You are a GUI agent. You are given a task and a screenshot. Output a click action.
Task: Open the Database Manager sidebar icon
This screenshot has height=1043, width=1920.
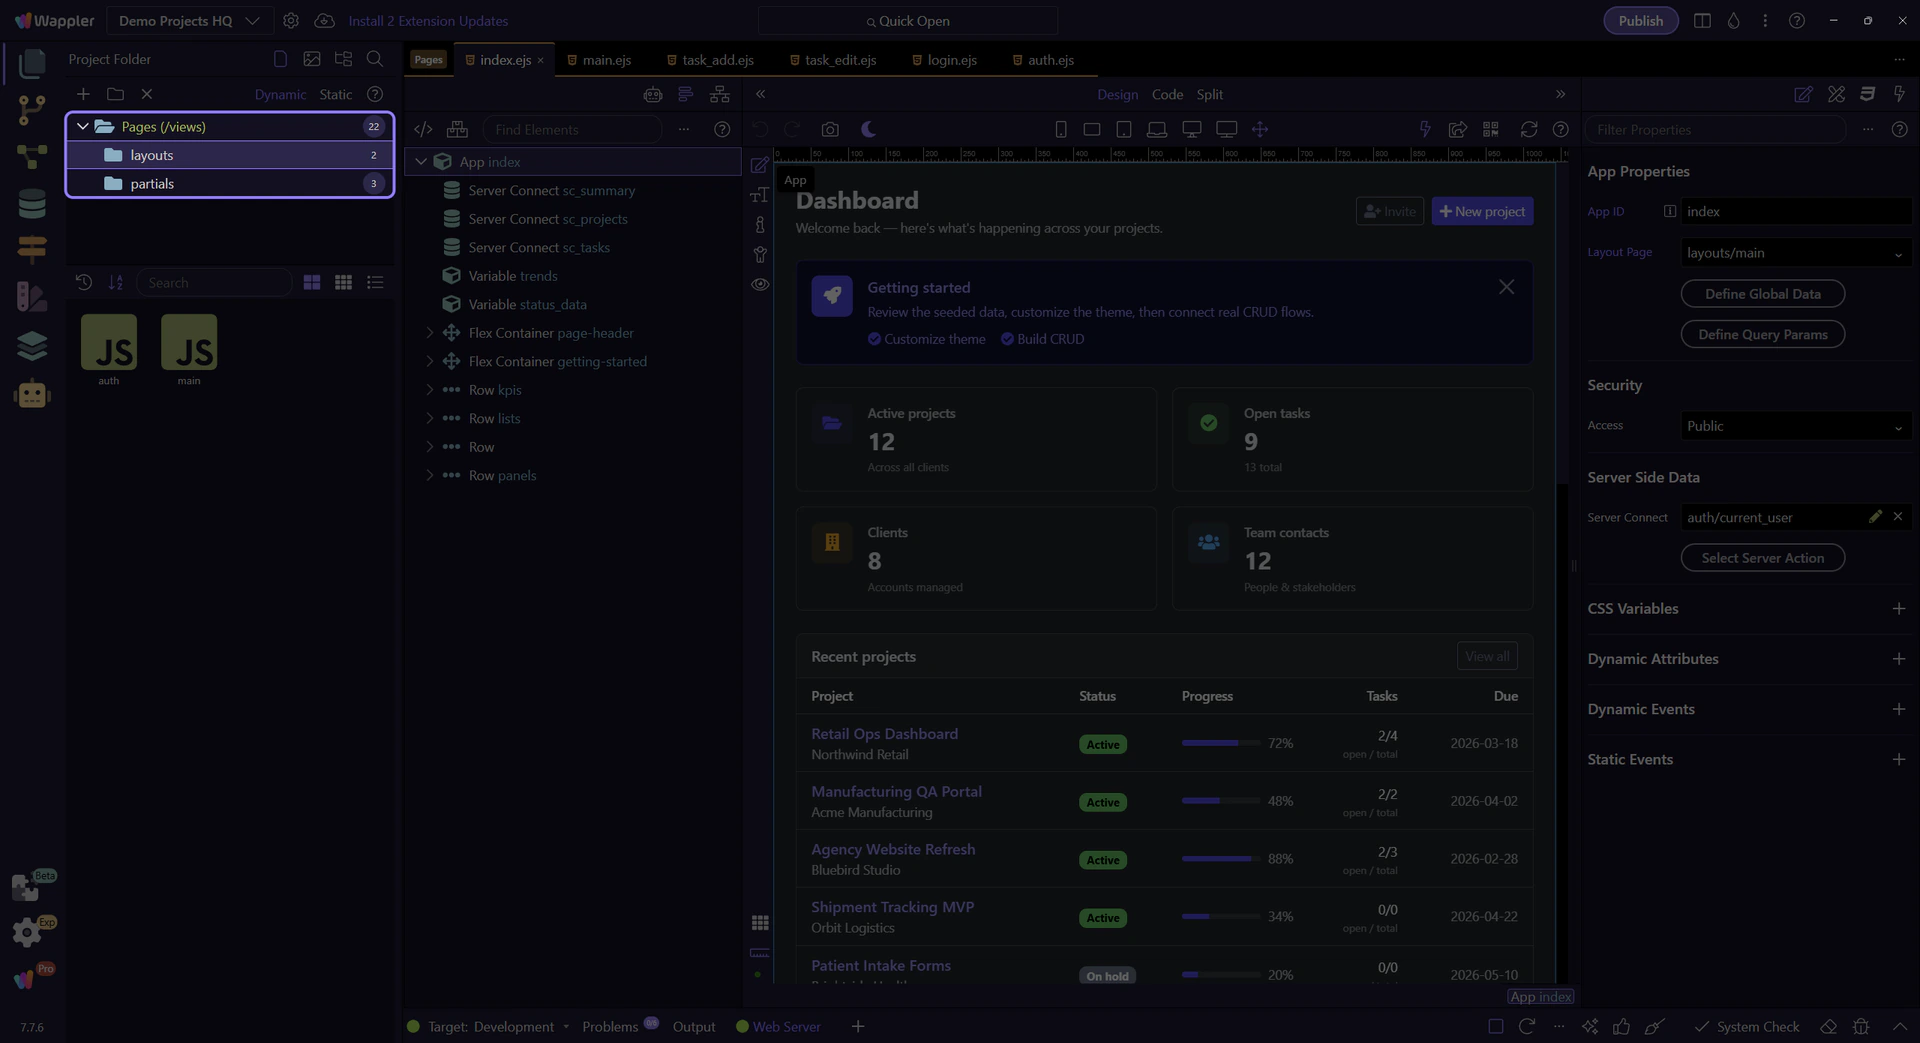pyautogui.click(x=32, y=204)
